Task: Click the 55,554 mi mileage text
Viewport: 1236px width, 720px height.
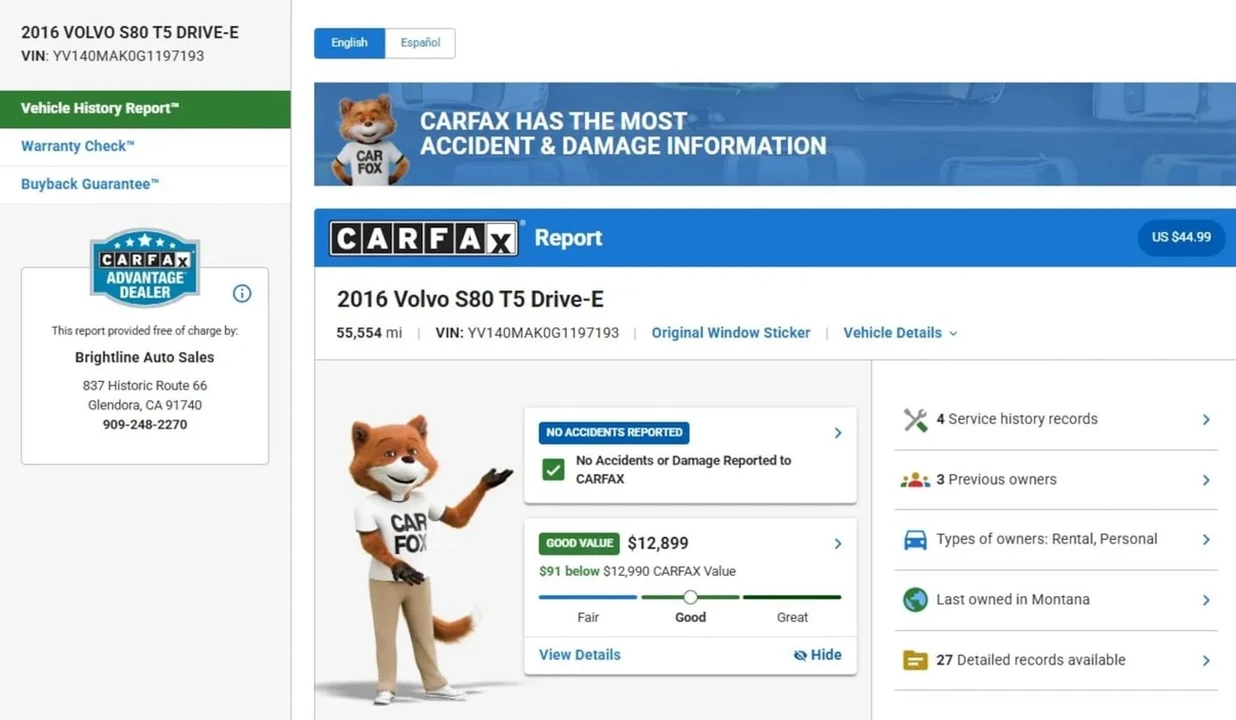Action: coord(369,333)
